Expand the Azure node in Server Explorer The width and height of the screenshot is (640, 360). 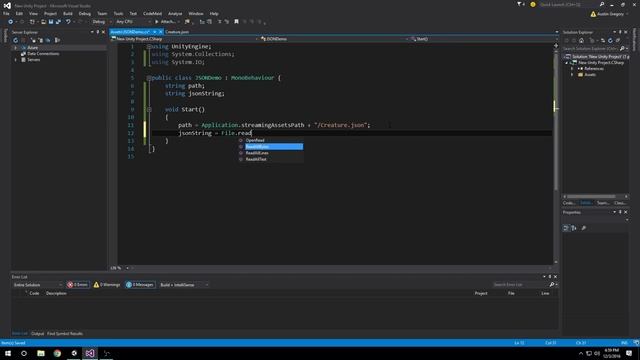pyautogui.click(x=16, y=48)
